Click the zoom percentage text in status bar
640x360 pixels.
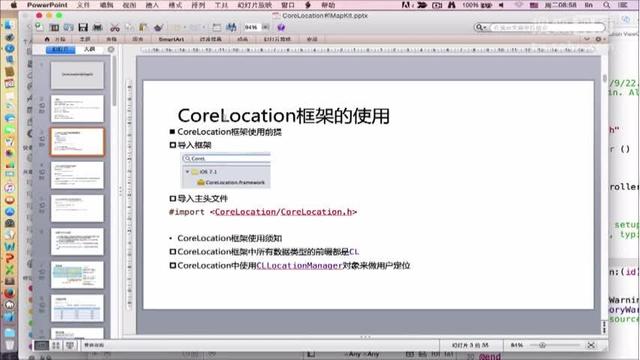[x=517, y=345]
